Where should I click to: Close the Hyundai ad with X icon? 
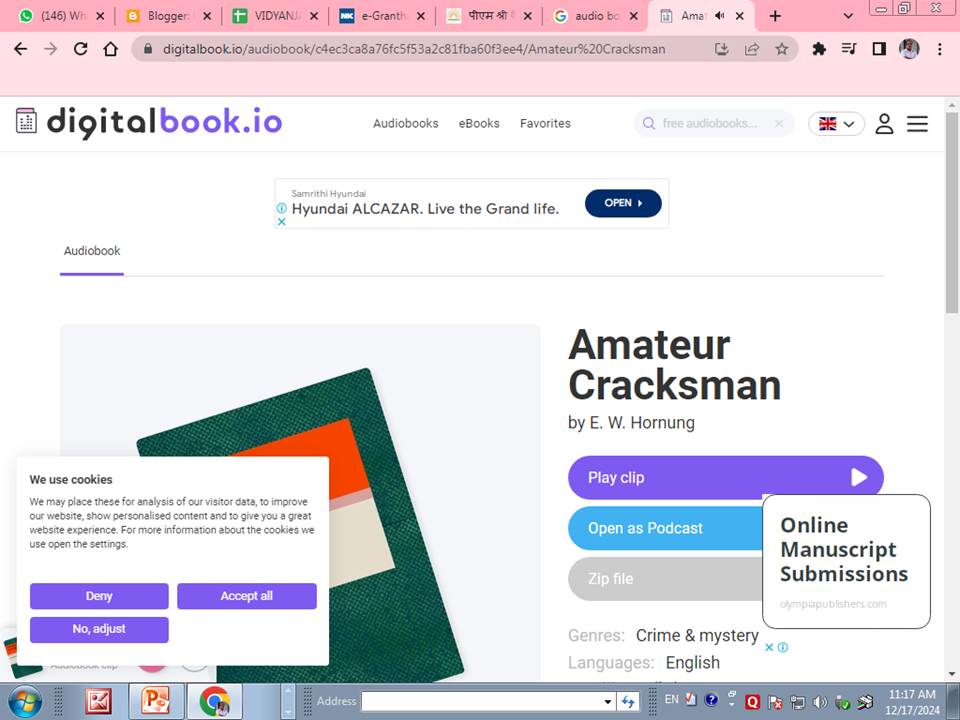(x=282, y=222)
